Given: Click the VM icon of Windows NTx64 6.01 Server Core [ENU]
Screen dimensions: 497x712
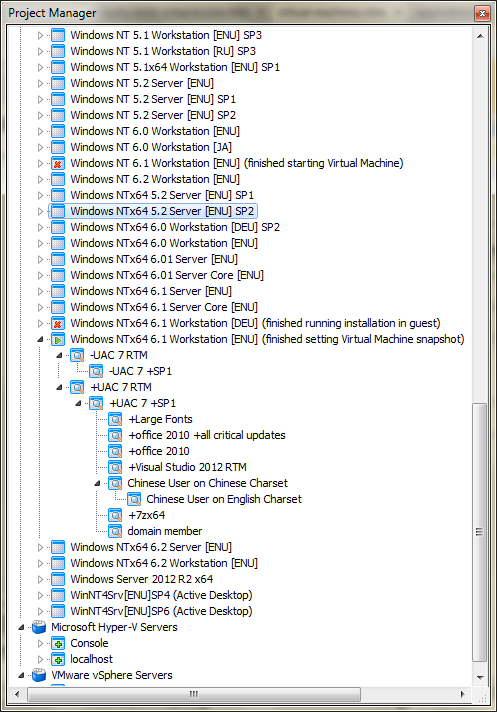Looking at the screenshot, I should tap(58, 275).
